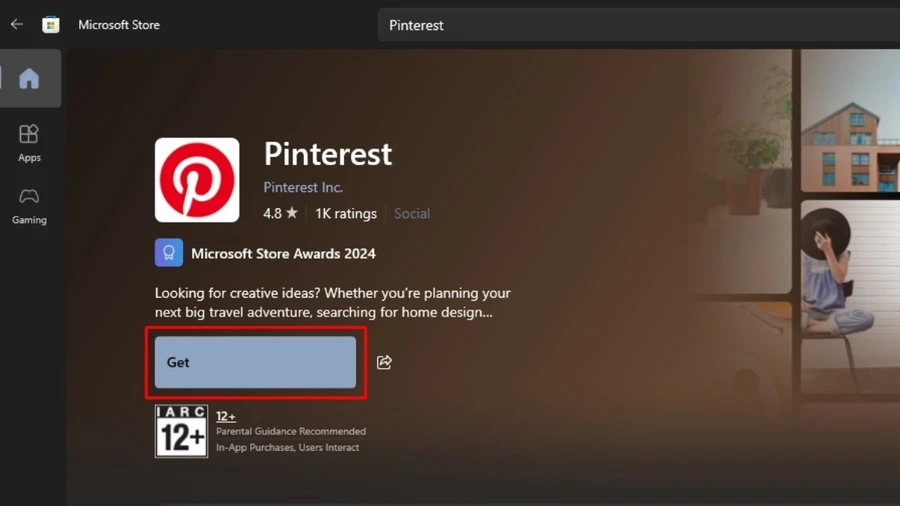Click the Pinterest app title heading
Viewport: 900px width, 506px height.
(x=328, y=154)
